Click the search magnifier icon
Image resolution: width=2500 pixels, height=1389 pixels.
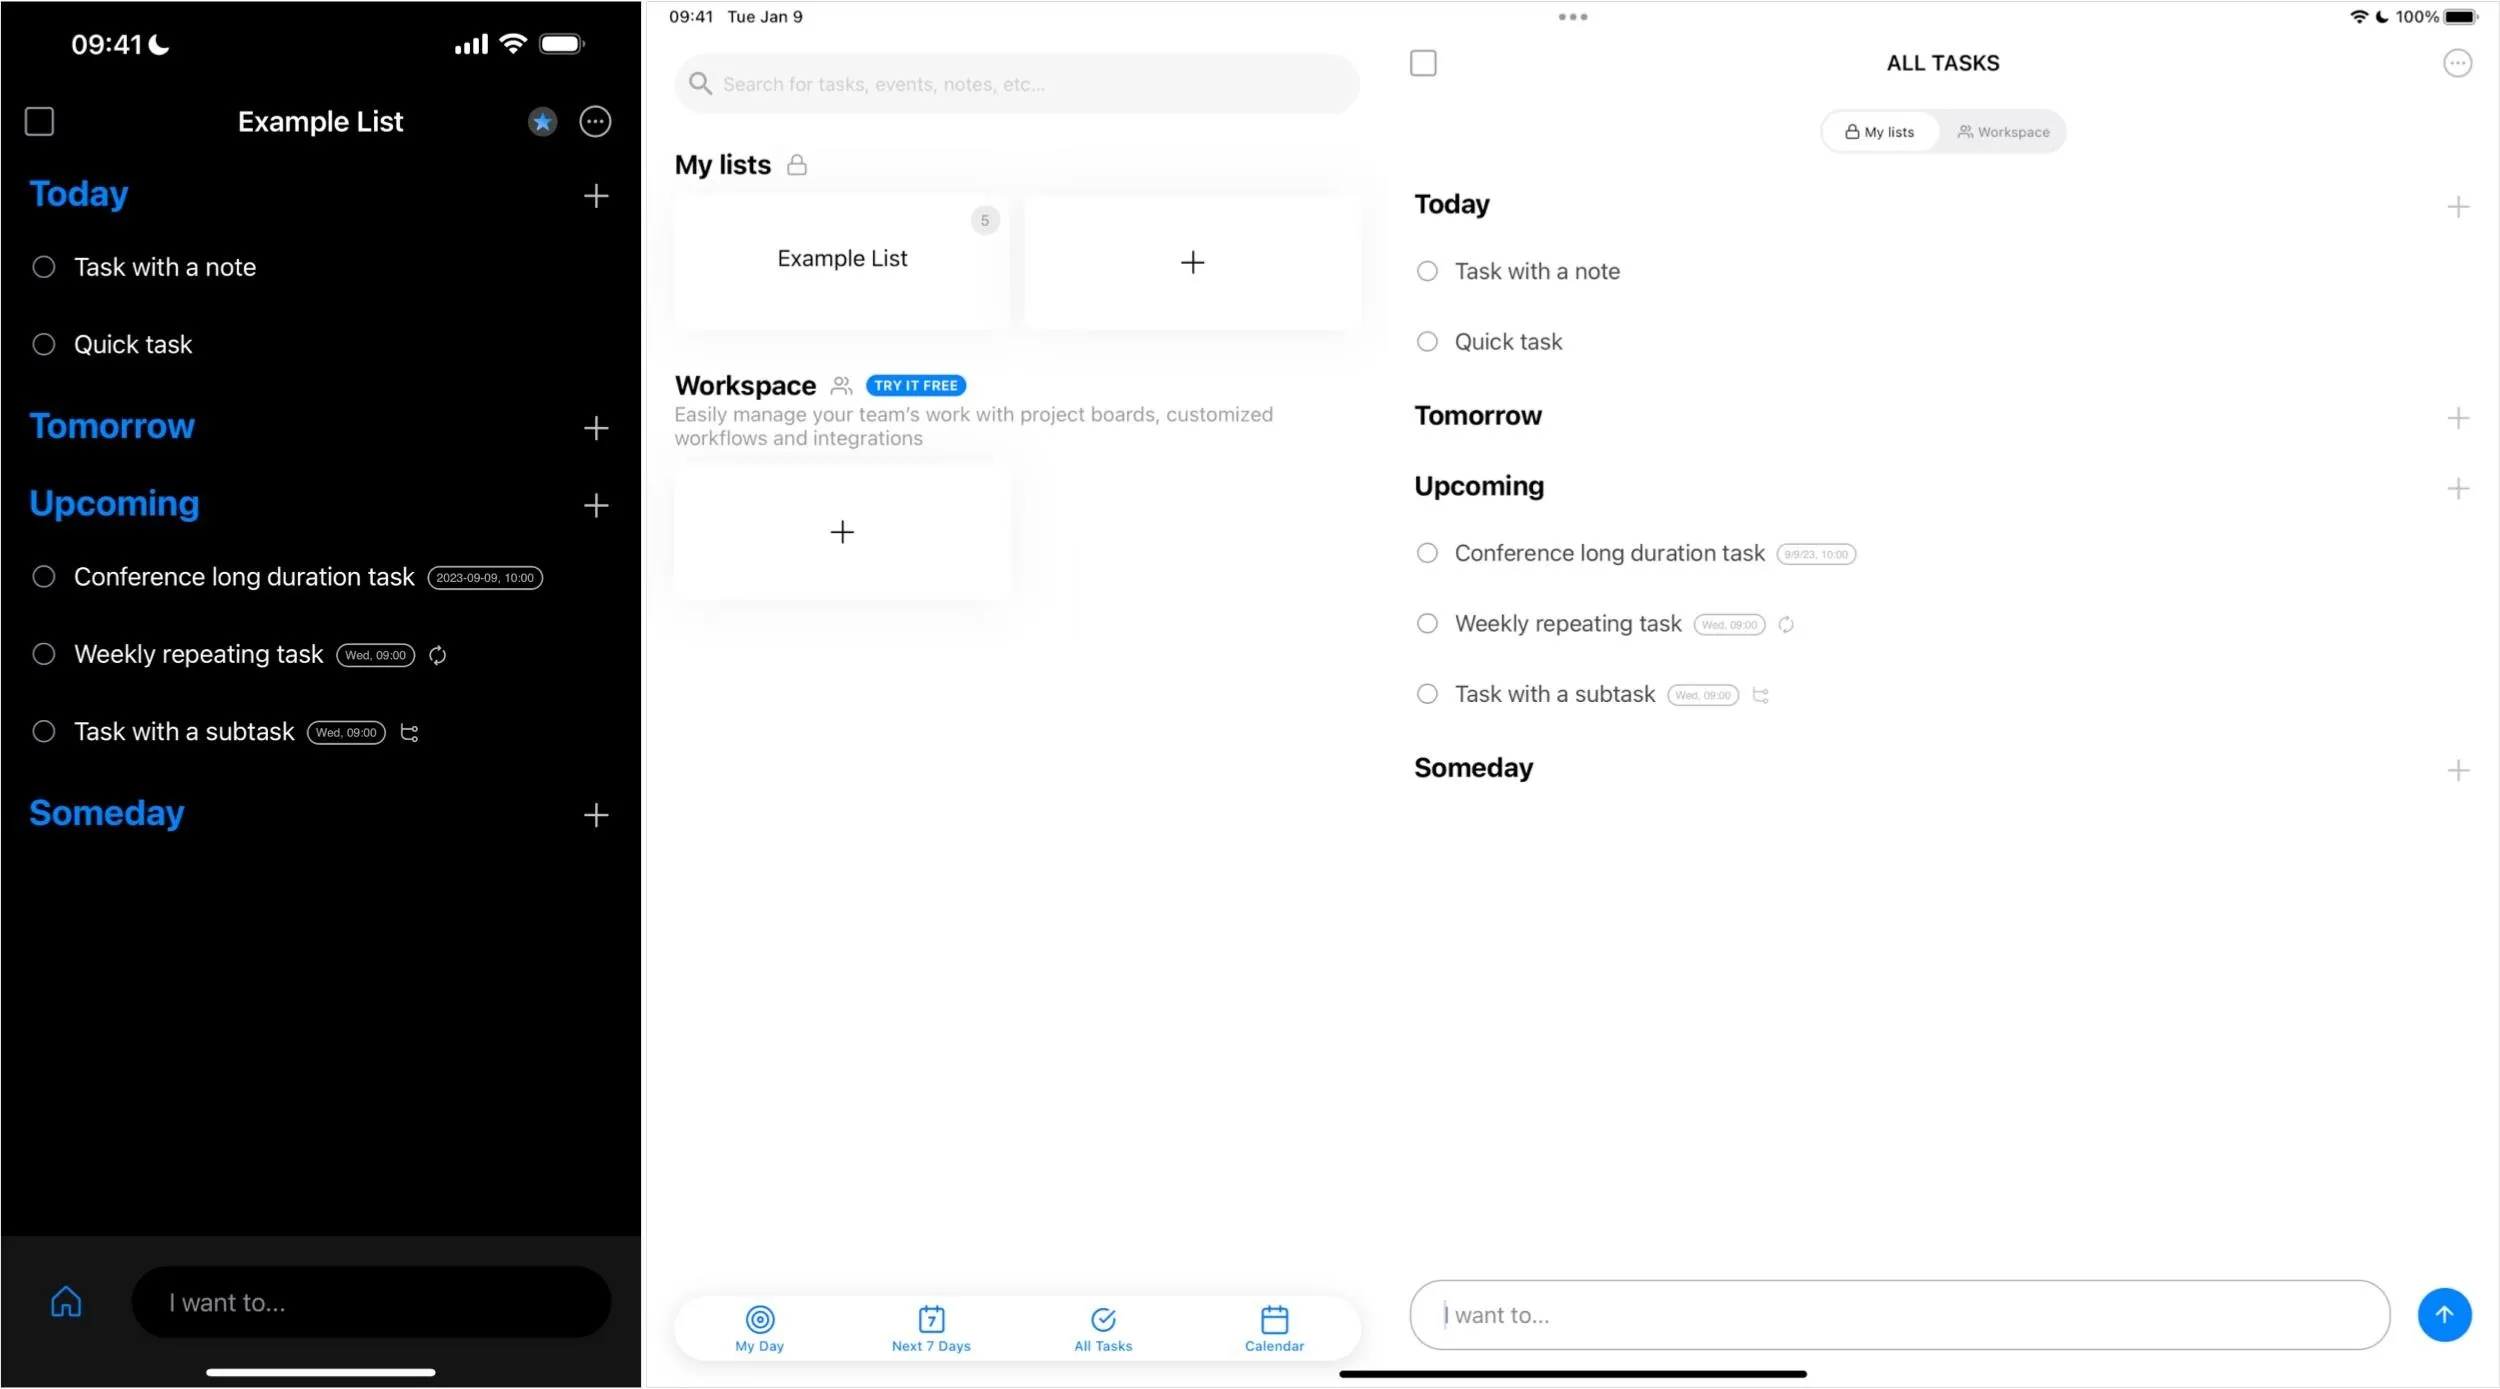click(700, 84)
